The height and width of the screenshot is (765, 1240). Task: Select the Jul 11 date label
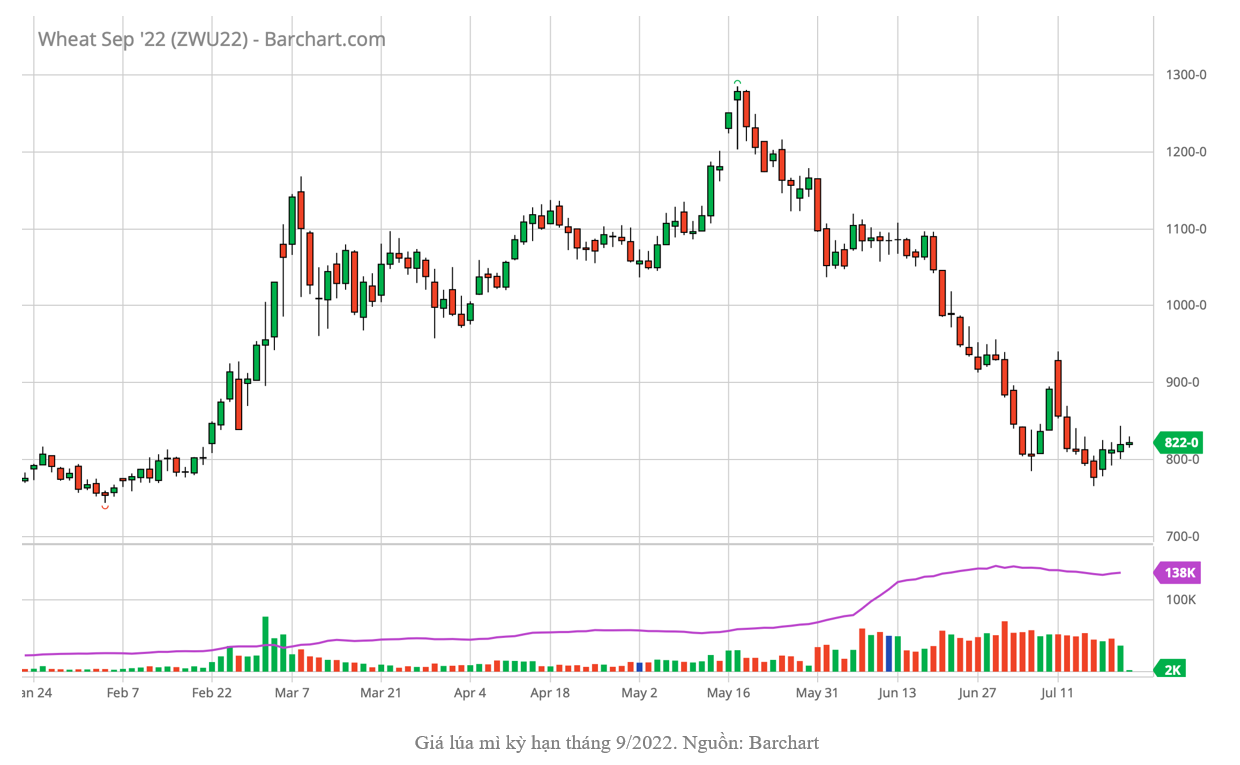[1058, 692]
